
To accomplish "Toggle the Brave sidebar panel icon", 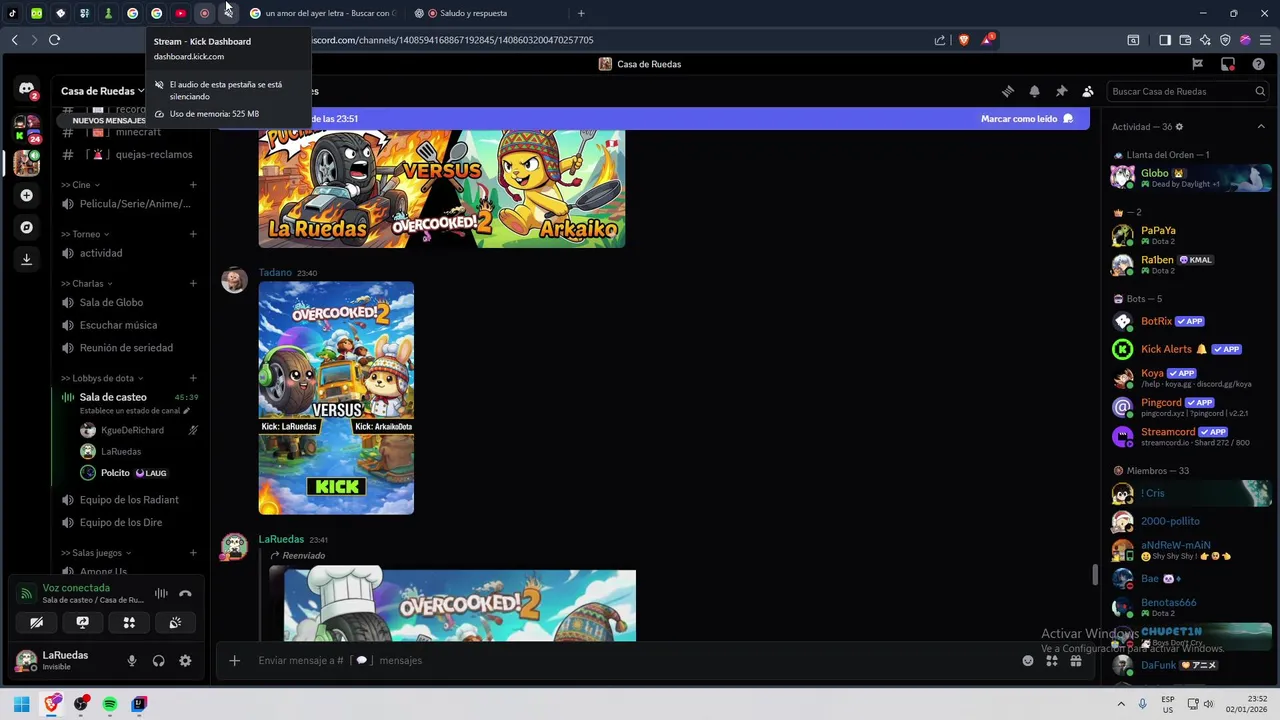I will pyautogui.click(x=1165, y=40).
